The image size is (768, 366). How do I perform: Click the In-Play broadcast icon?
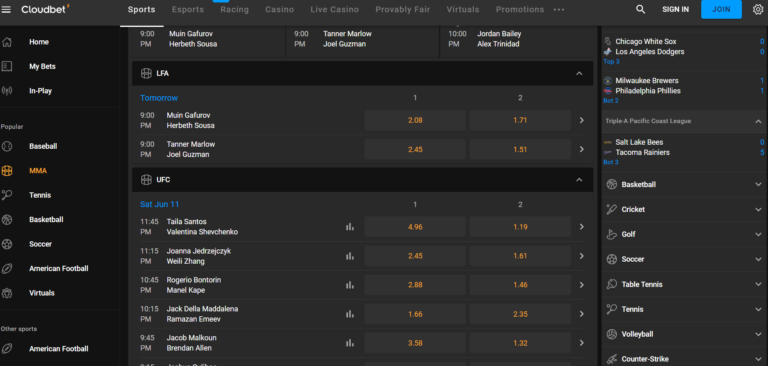tap(7, 91)
